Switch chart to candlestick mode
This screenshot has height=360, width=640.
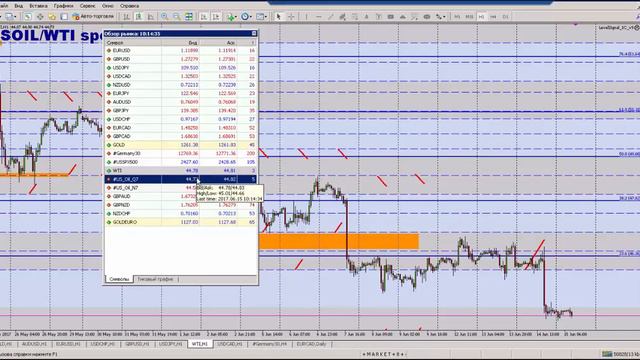point(139,16)
